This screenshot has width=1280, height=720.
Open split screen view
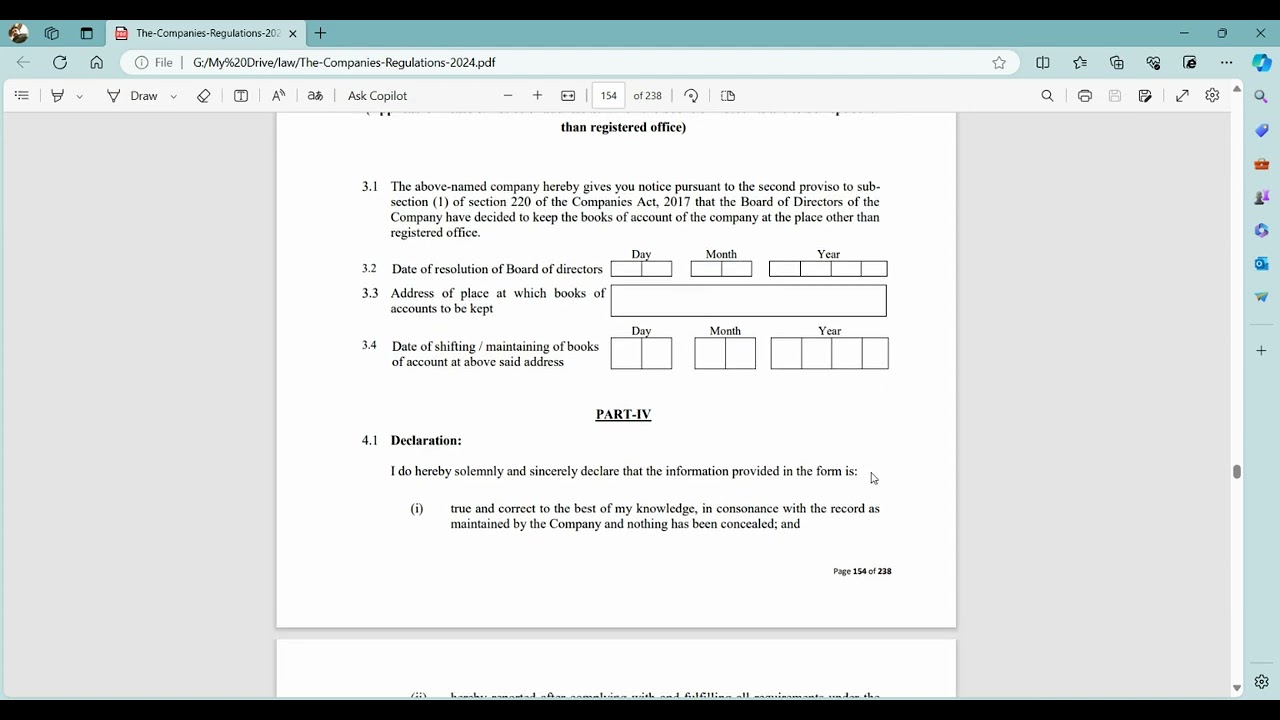click(x=1043, y=62)
